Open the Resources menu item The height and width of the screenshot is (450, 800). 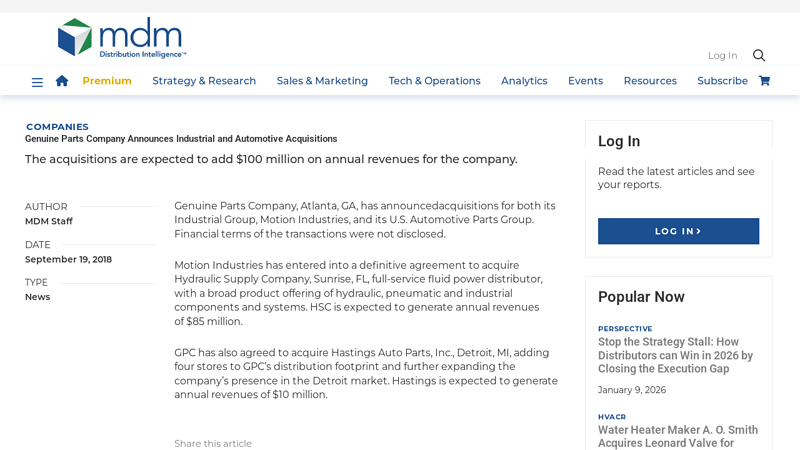(650, 81)
